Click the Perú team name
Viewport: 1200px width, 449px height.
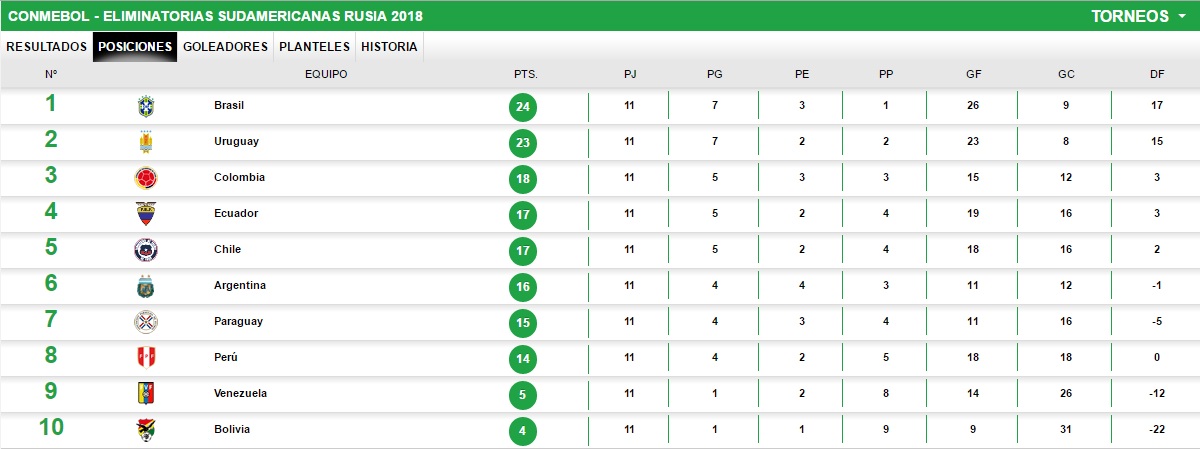click(226, 358)
